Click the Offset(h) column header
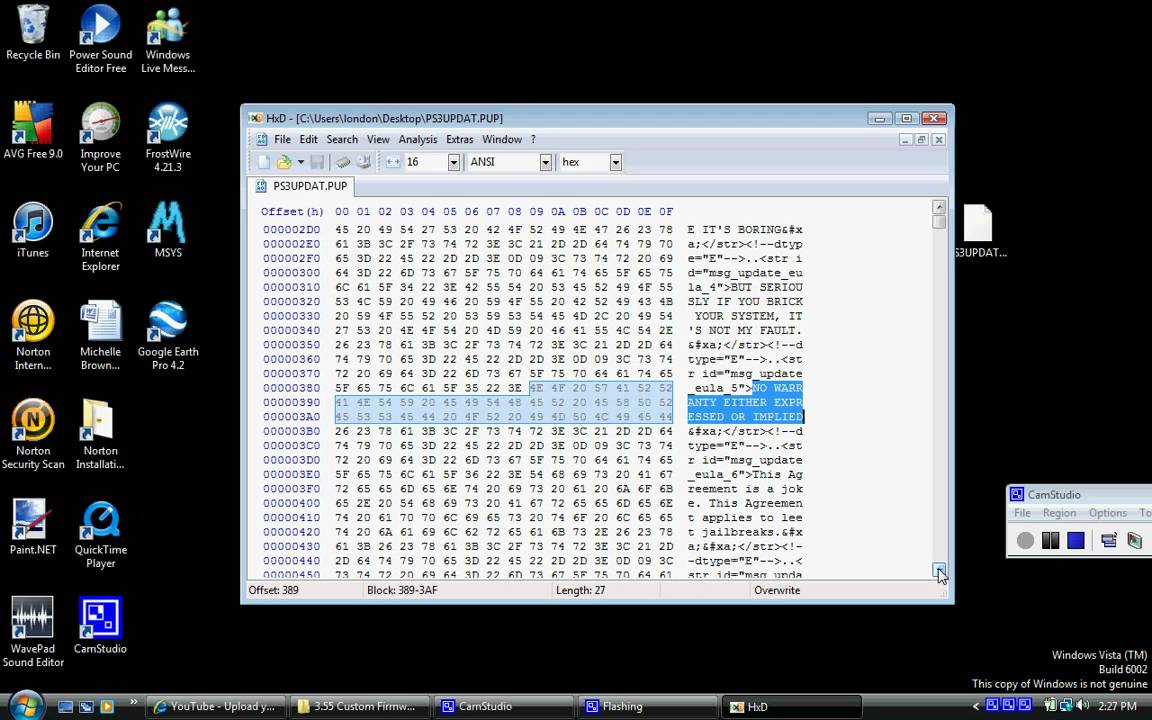Screen dimensions: 1152x720 pos(292,212)
